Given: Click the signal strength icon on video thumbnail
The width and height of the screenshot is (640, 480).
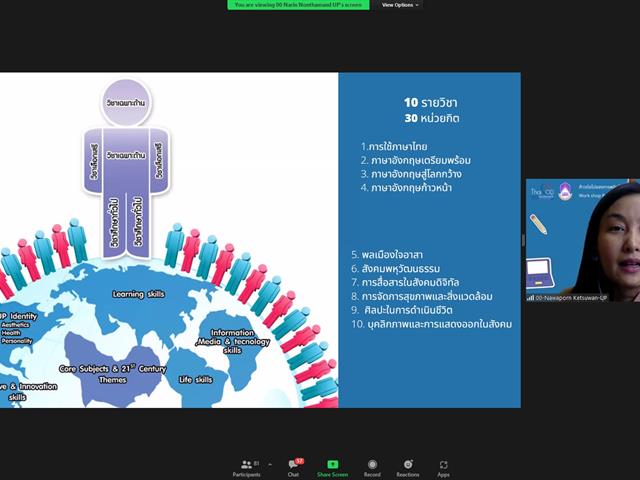Looking at the screenshot, I should click(530, 298).
